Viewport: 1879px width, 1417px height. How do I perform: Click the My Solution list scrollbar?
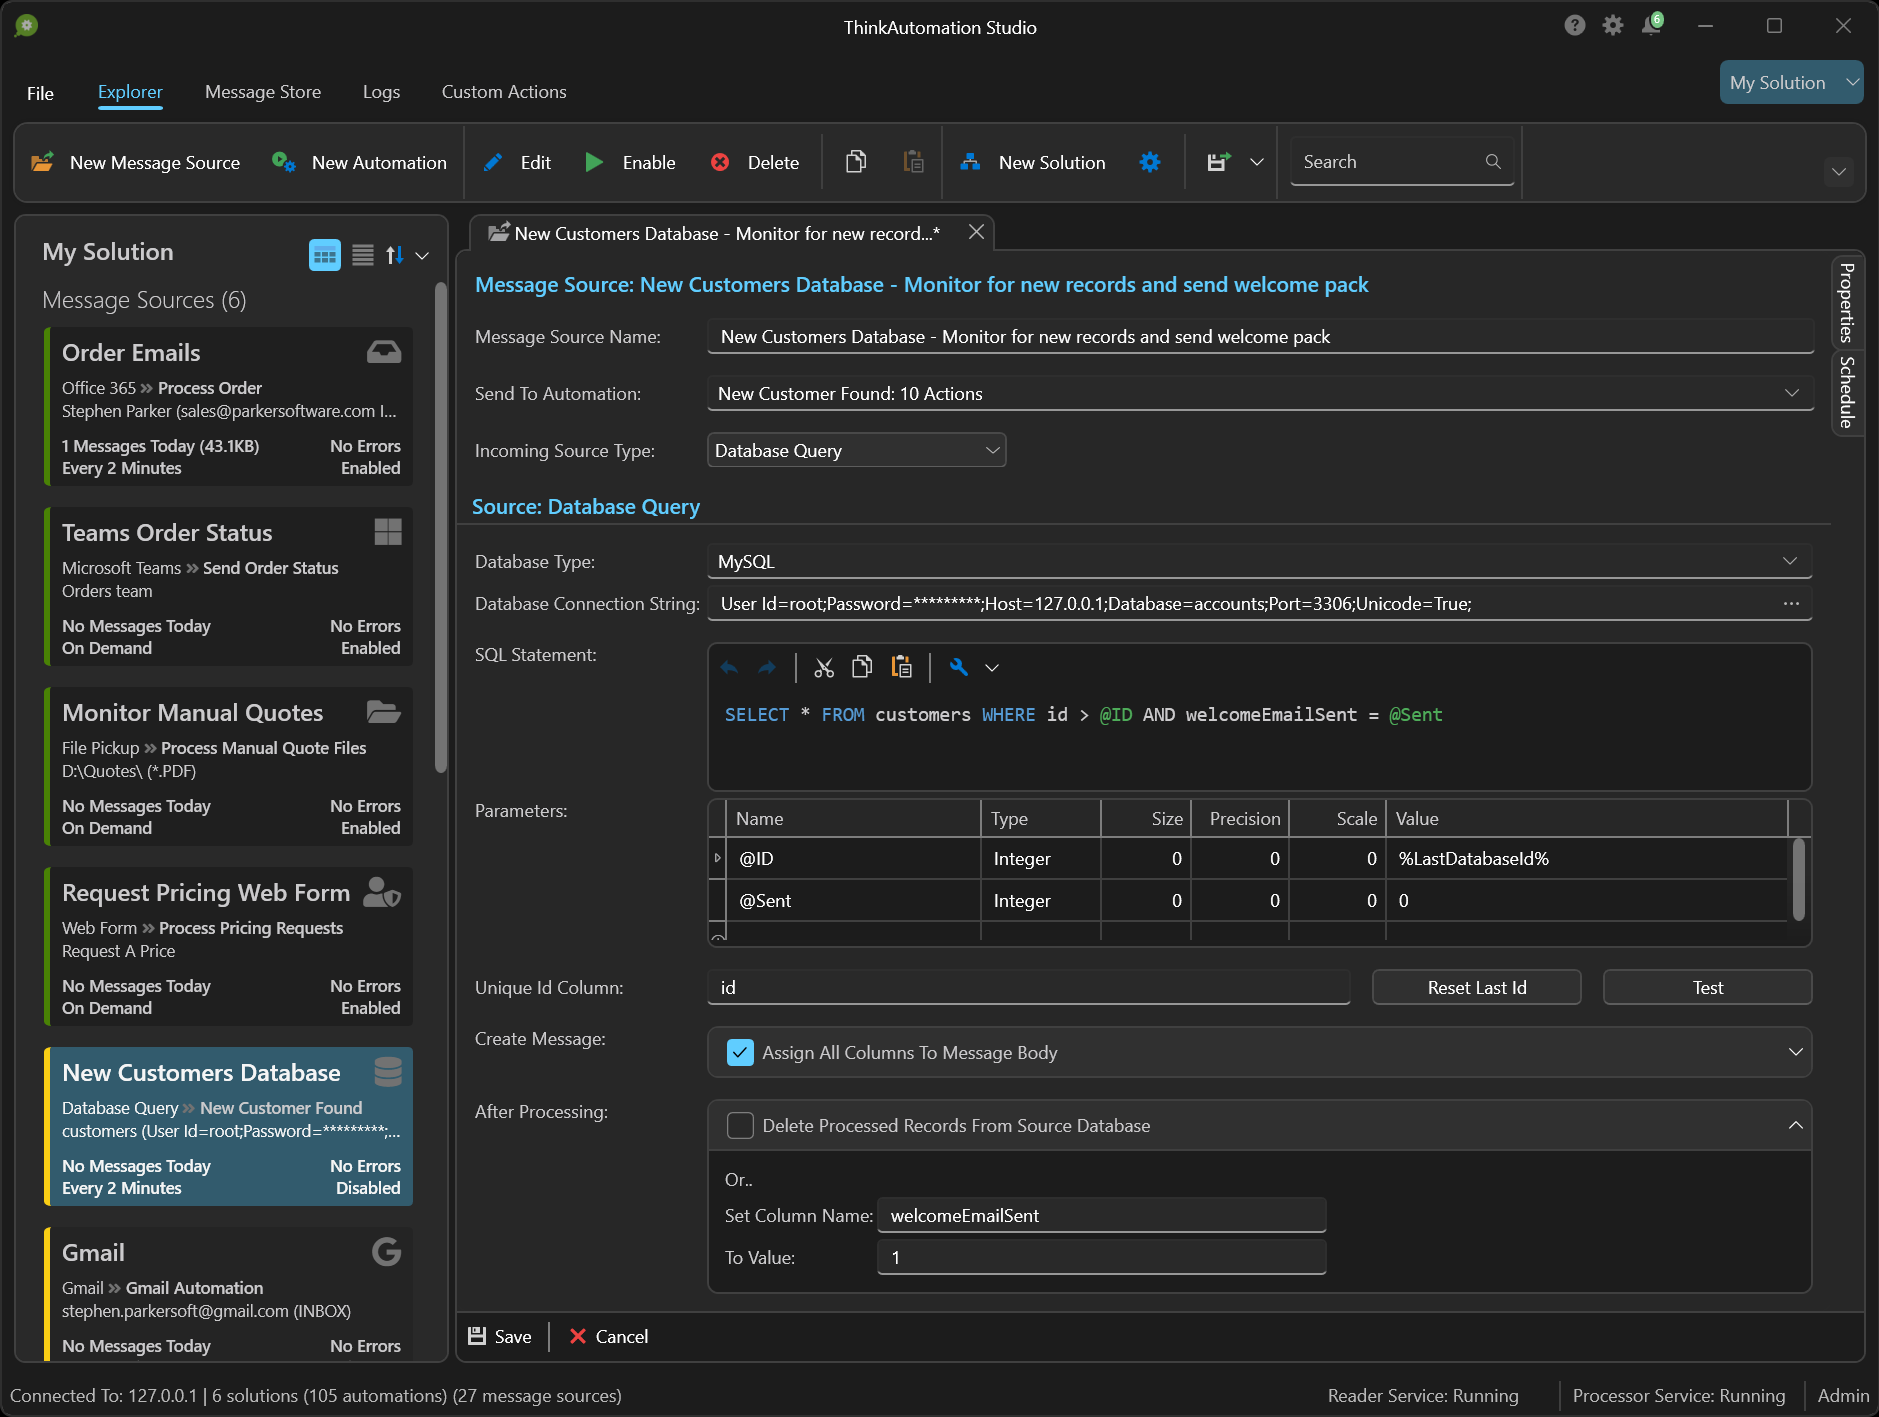click(440, 527)
